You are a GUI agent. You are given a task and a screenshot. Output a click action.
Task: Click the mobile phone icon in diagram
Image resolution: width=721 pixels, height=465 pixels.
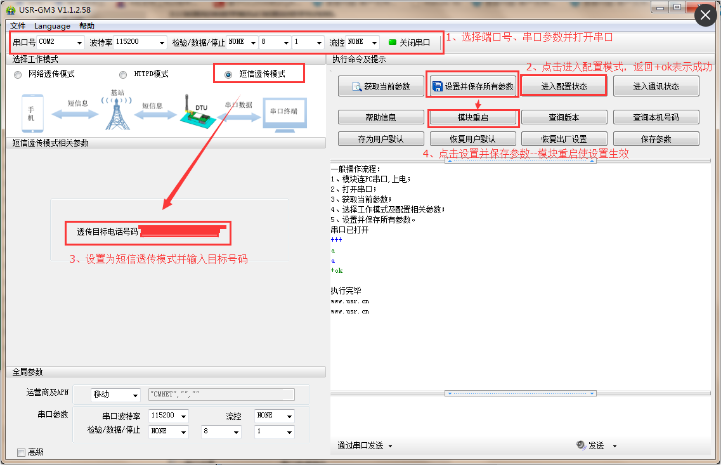[x=30, y=112]
